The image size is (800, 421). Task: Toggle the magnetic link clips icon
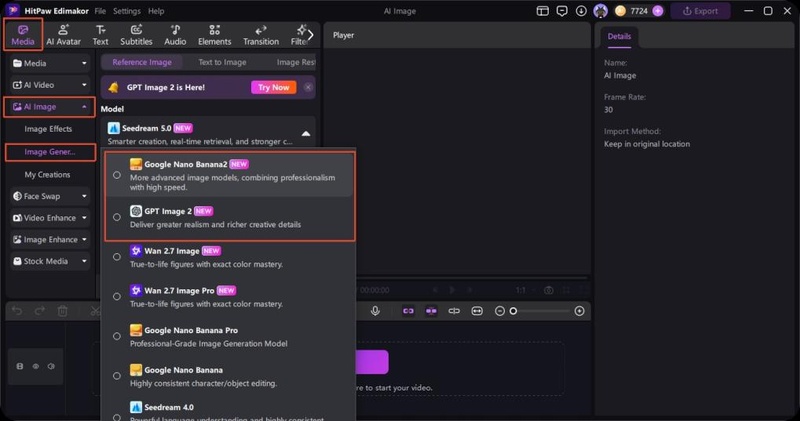coord(408,311)
